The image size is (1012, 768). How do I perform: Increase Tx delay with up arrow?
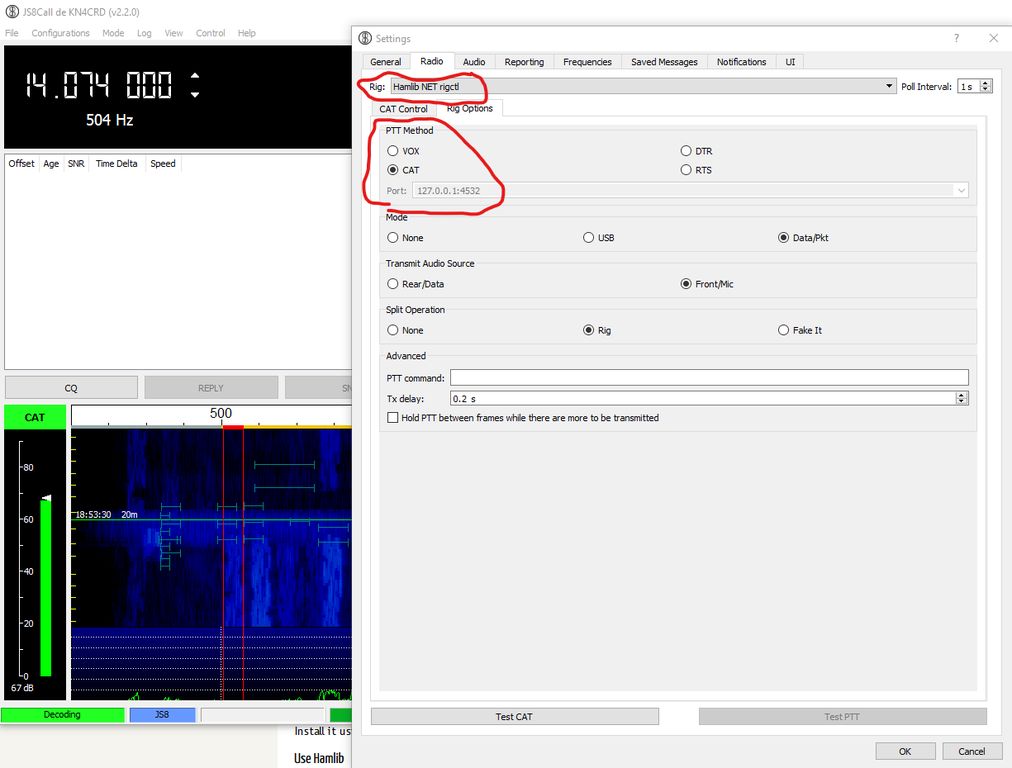(962, 395)
